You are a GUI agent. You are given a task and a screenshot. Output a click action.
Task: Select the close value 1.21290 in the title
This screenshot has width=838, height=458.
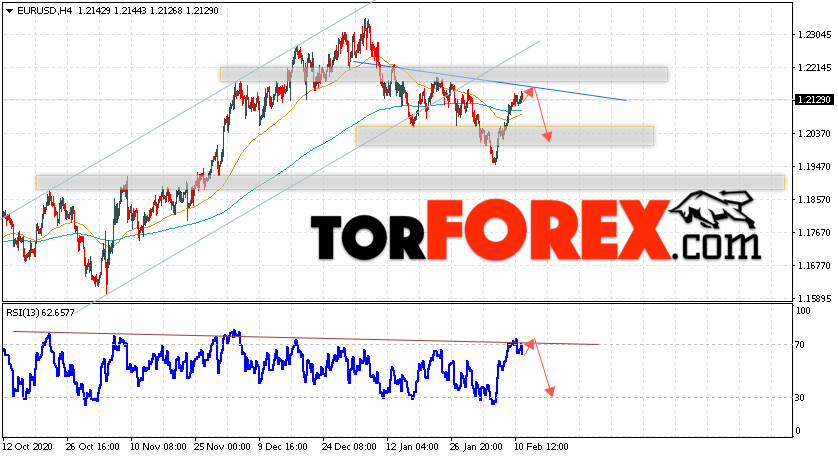pos(202,11)
